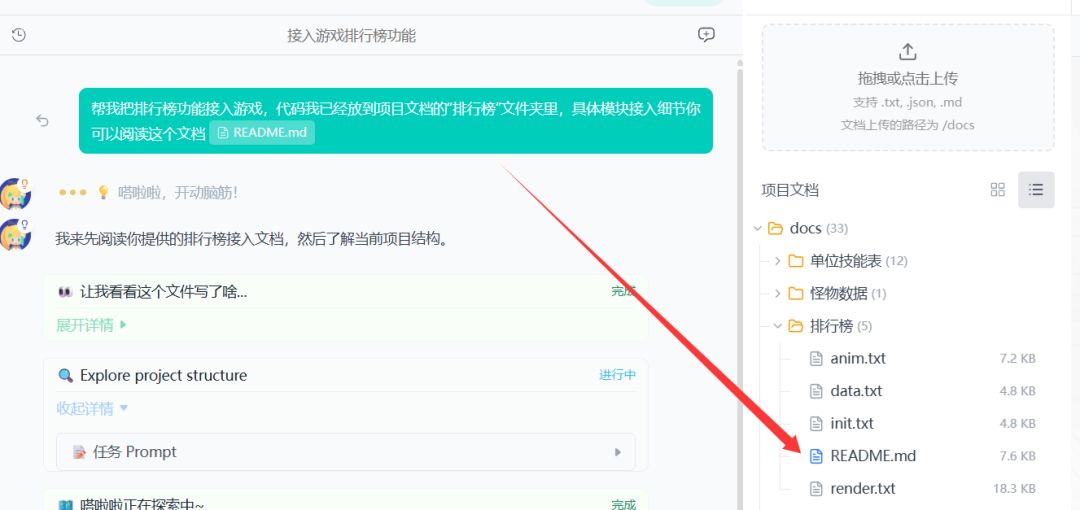The image size is (1080, 510).
Task: Click the 嗒啦啦正在探索中 step title
Action: pyautogui.click(x=142, y=505)
